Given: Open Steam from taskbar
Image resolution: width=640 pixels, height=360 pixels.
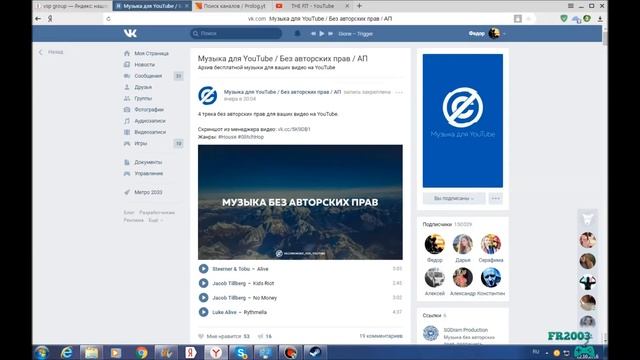Looking at the screenshot, I should tap(315, 352).
